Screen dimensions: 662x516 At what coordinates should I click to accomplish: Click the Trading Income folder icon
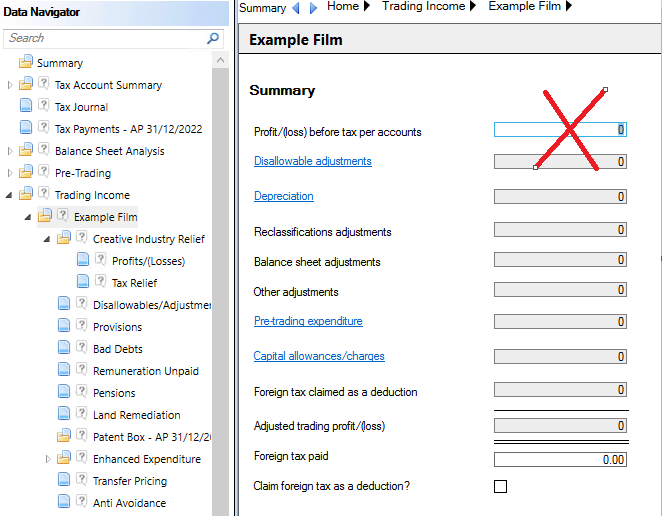[25, 193]
